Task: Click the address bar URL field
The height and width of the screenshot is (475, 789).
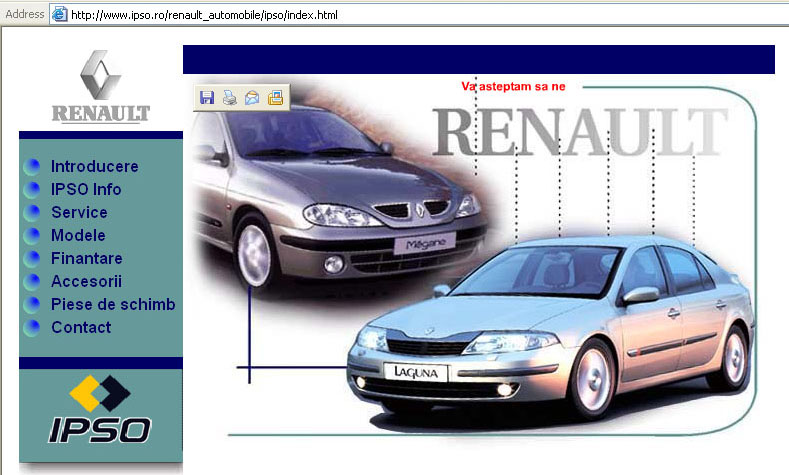Action: pyautogui.click(x=419, y=15)
